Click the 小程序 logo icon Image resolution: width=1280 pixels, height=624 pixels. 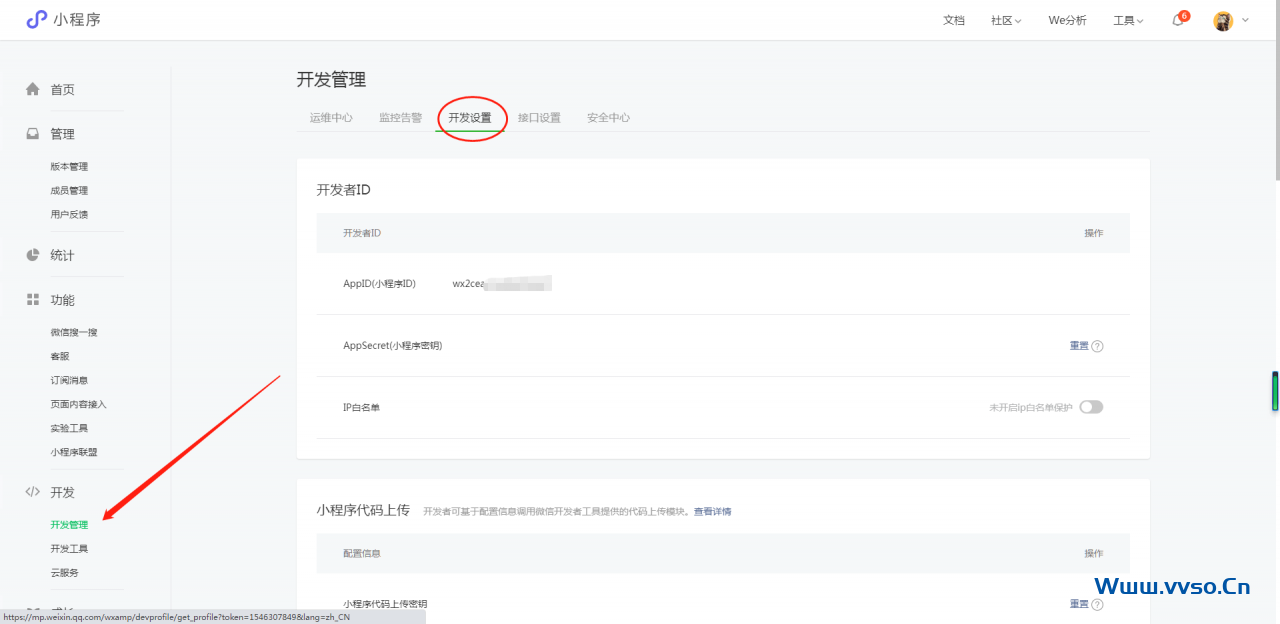click(x=37, y=20)
